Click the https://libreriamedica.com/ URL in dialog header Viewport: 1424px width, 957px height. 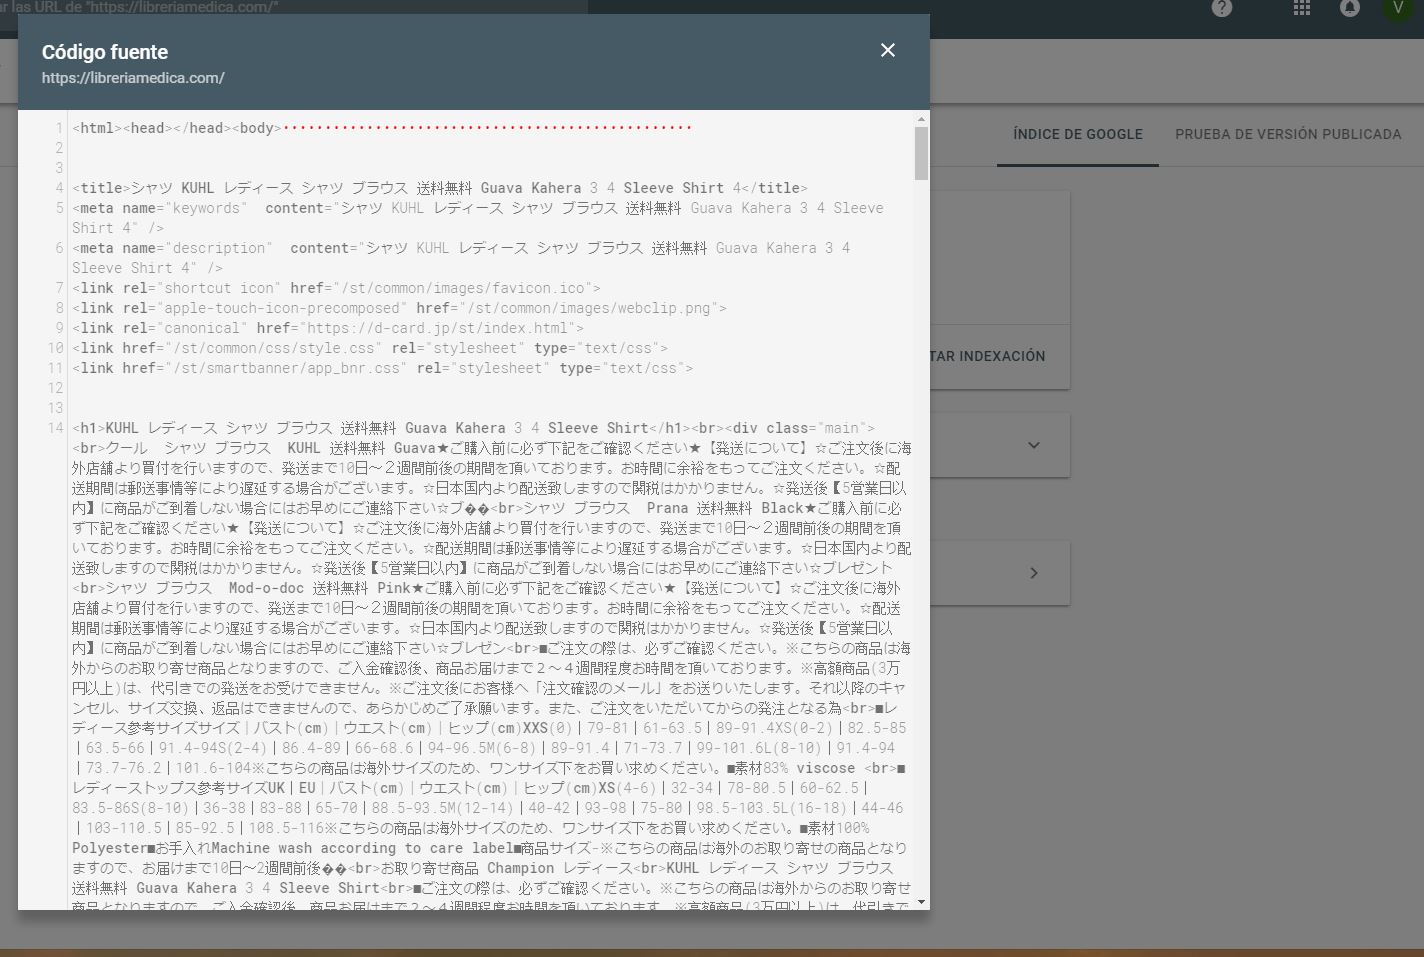point(133,78)
